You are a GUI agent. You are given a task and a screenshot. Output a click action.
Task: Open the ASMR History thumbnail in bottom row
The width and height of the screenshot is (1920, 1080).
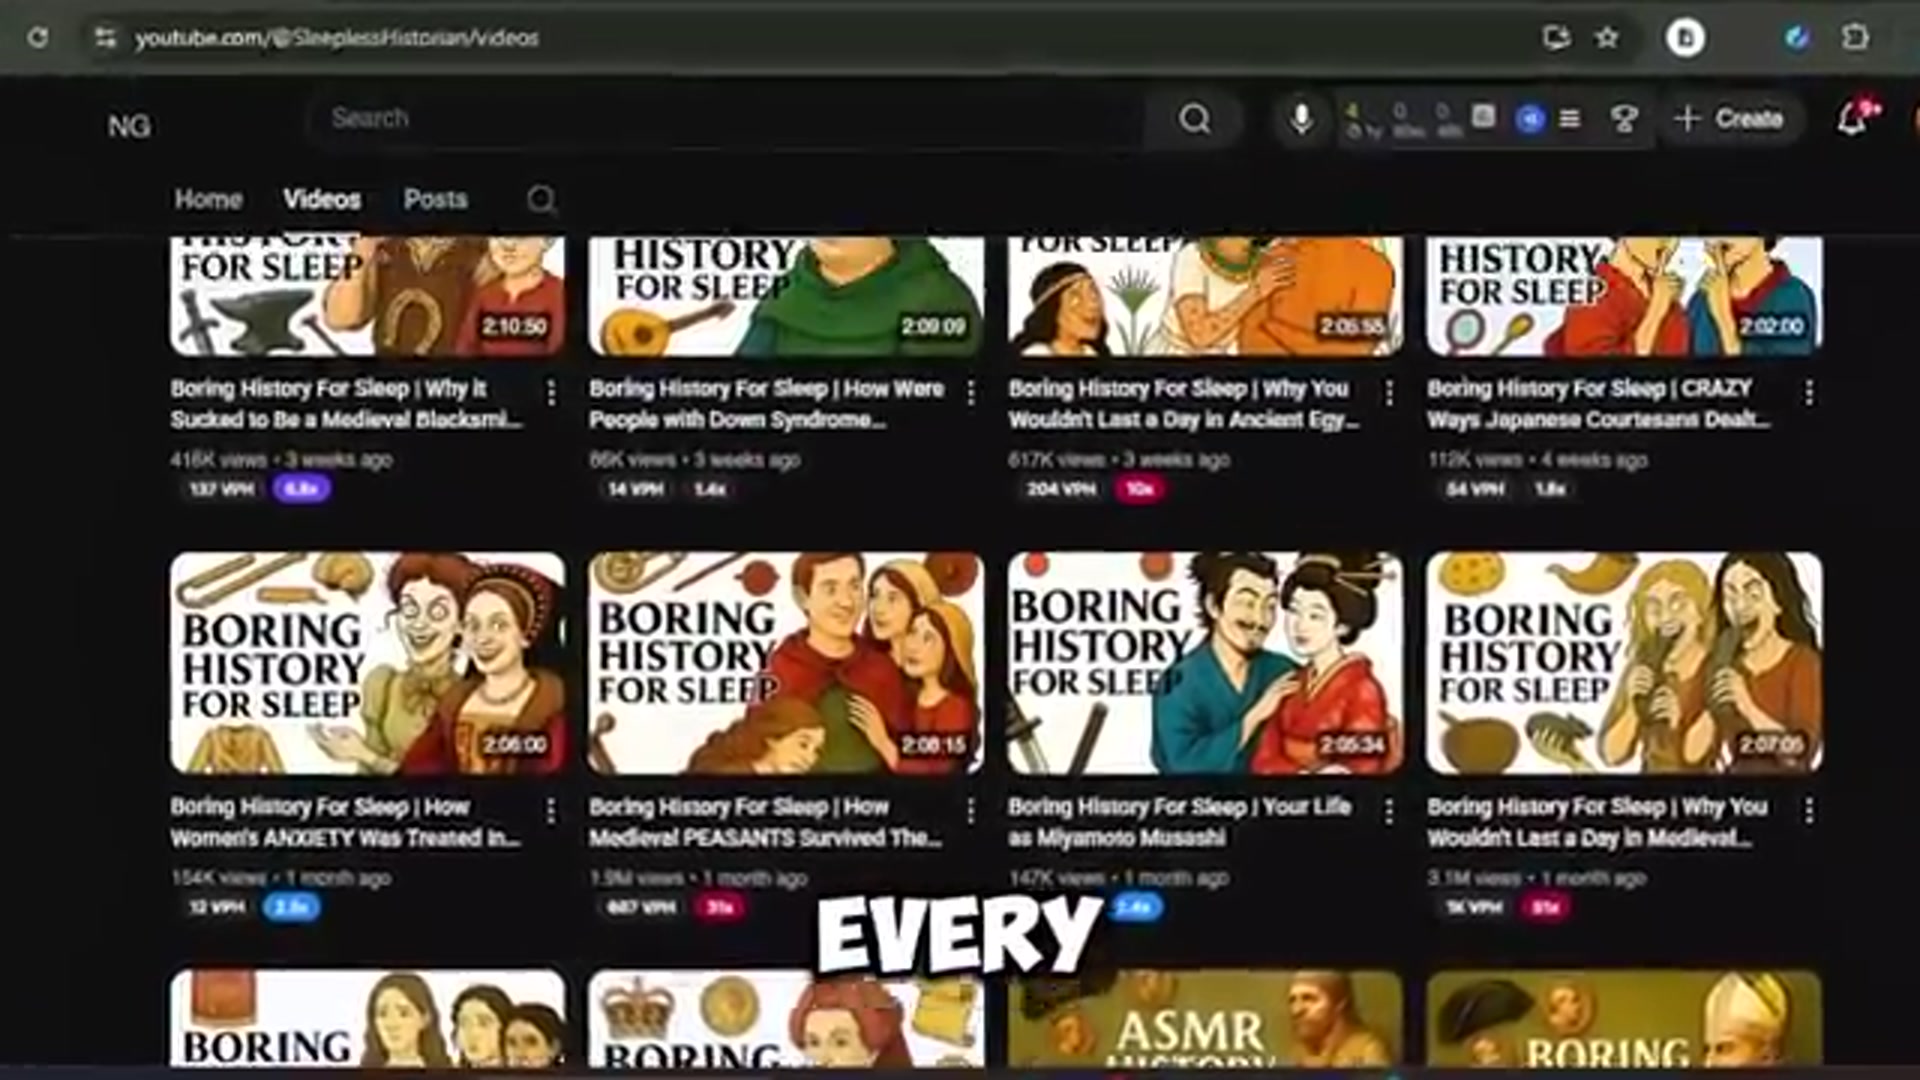click(1205, 1018)
